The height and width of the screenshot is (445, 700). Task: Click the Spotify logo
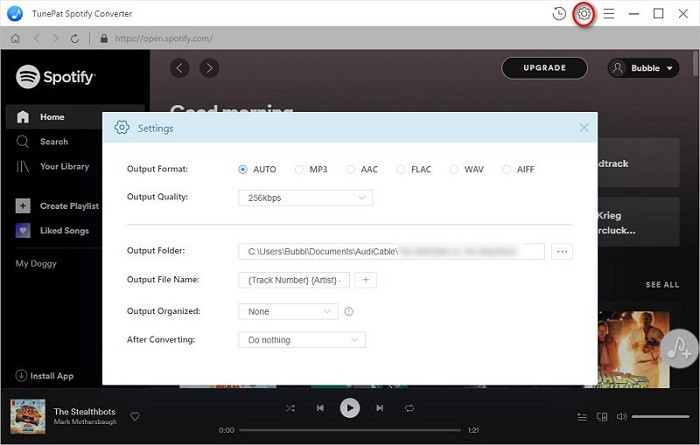[x=55, y=77]
